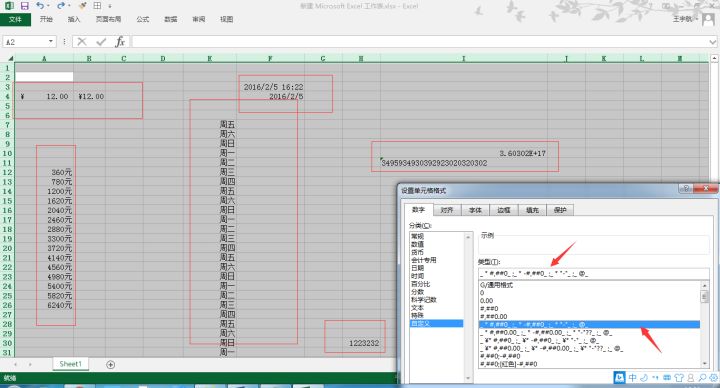Image resolution: width=720 pixels, height=388 pixels.
Task: Open the customize quick access toolbar arrow
Action: pos(110,6)
